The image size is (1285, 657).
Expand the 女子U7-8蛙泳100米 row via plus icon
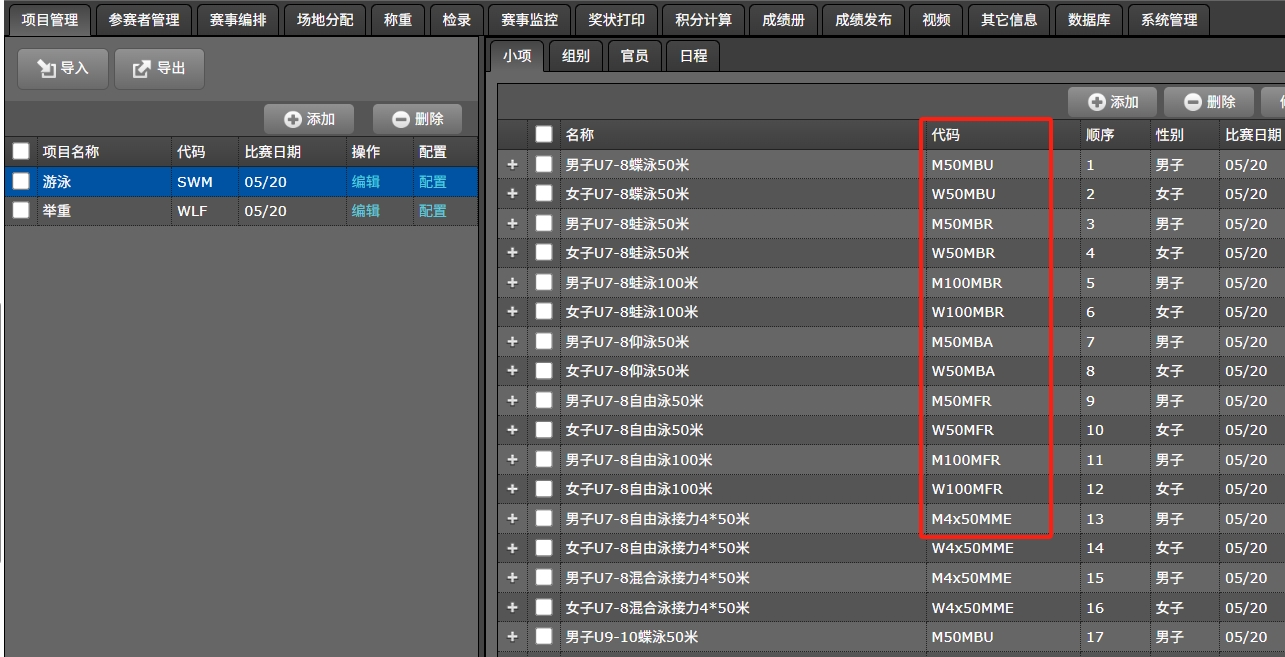click(x=514, y=312)
